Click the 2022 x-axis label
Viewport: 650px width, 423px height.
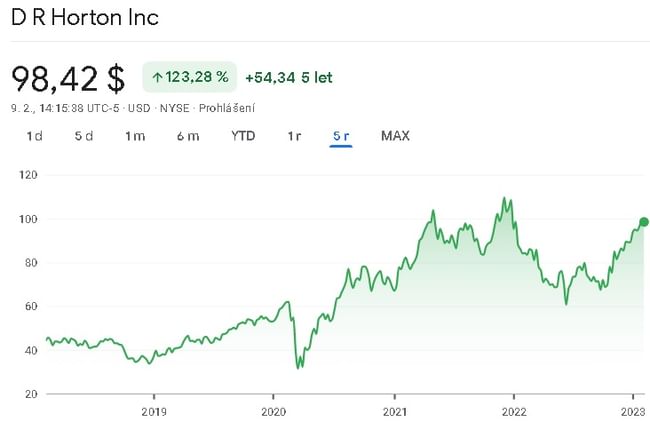click(x=514, y=411)
